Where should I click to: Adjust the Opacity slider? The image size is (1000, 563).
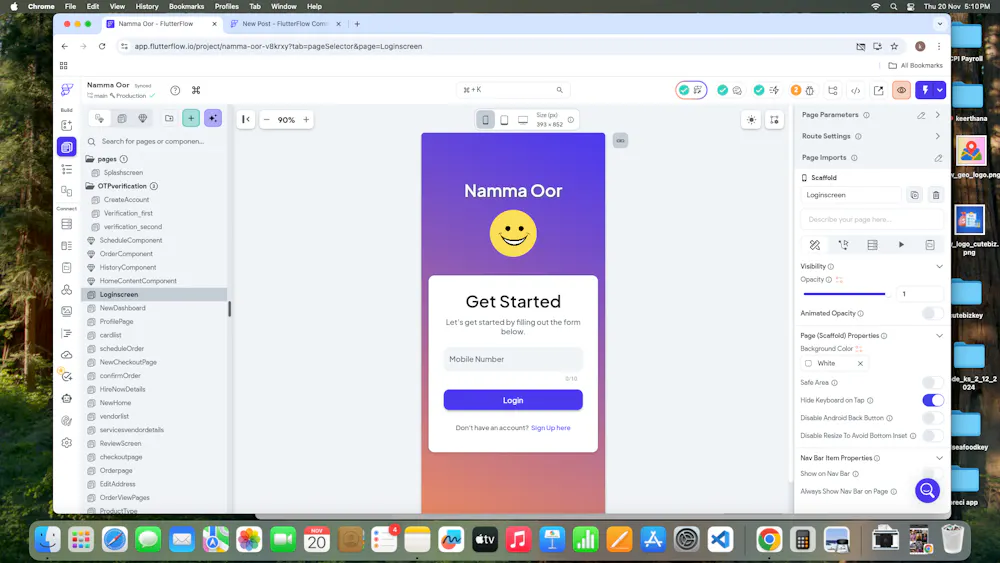pyautogui.click(x=845, y=294)
